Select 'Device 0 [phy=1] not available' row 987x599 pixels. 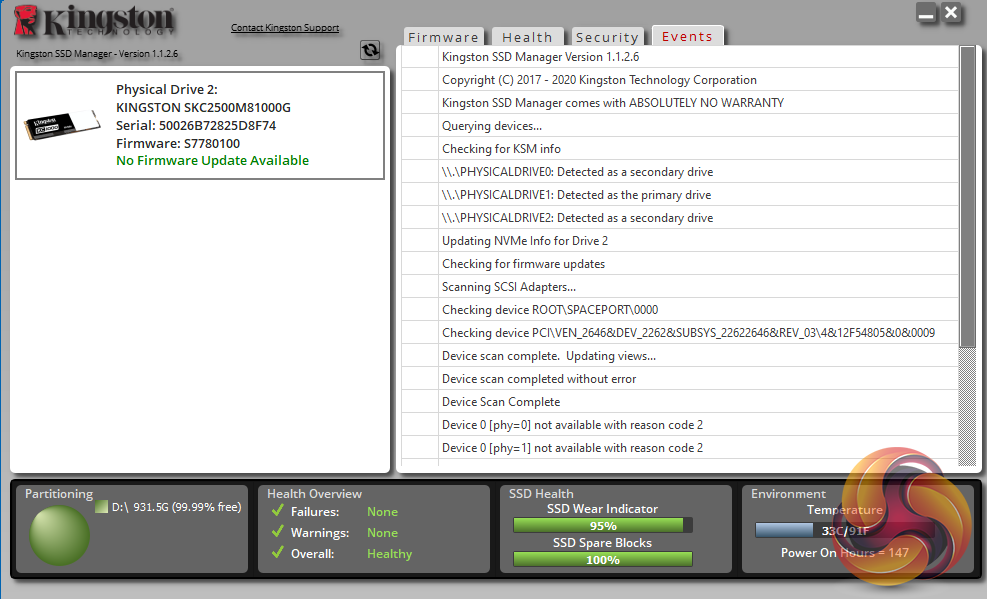click(x=680, y=448)
